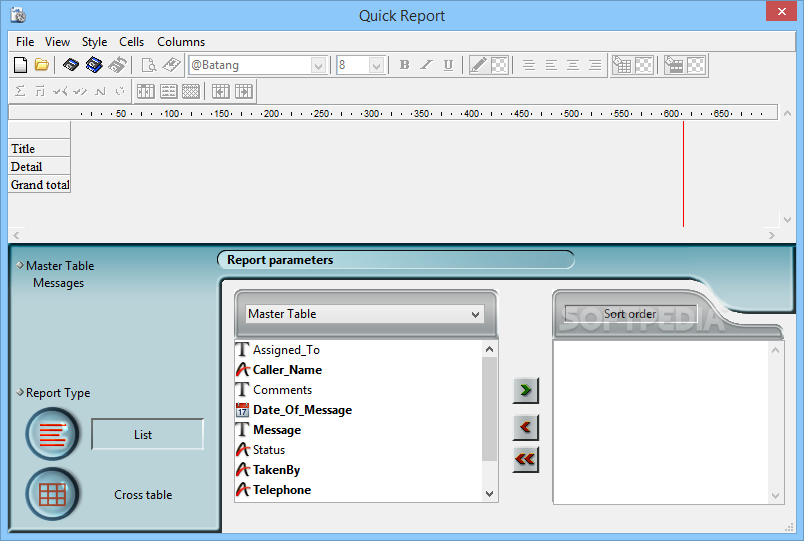Open the Columns menu

coord(181,42)
